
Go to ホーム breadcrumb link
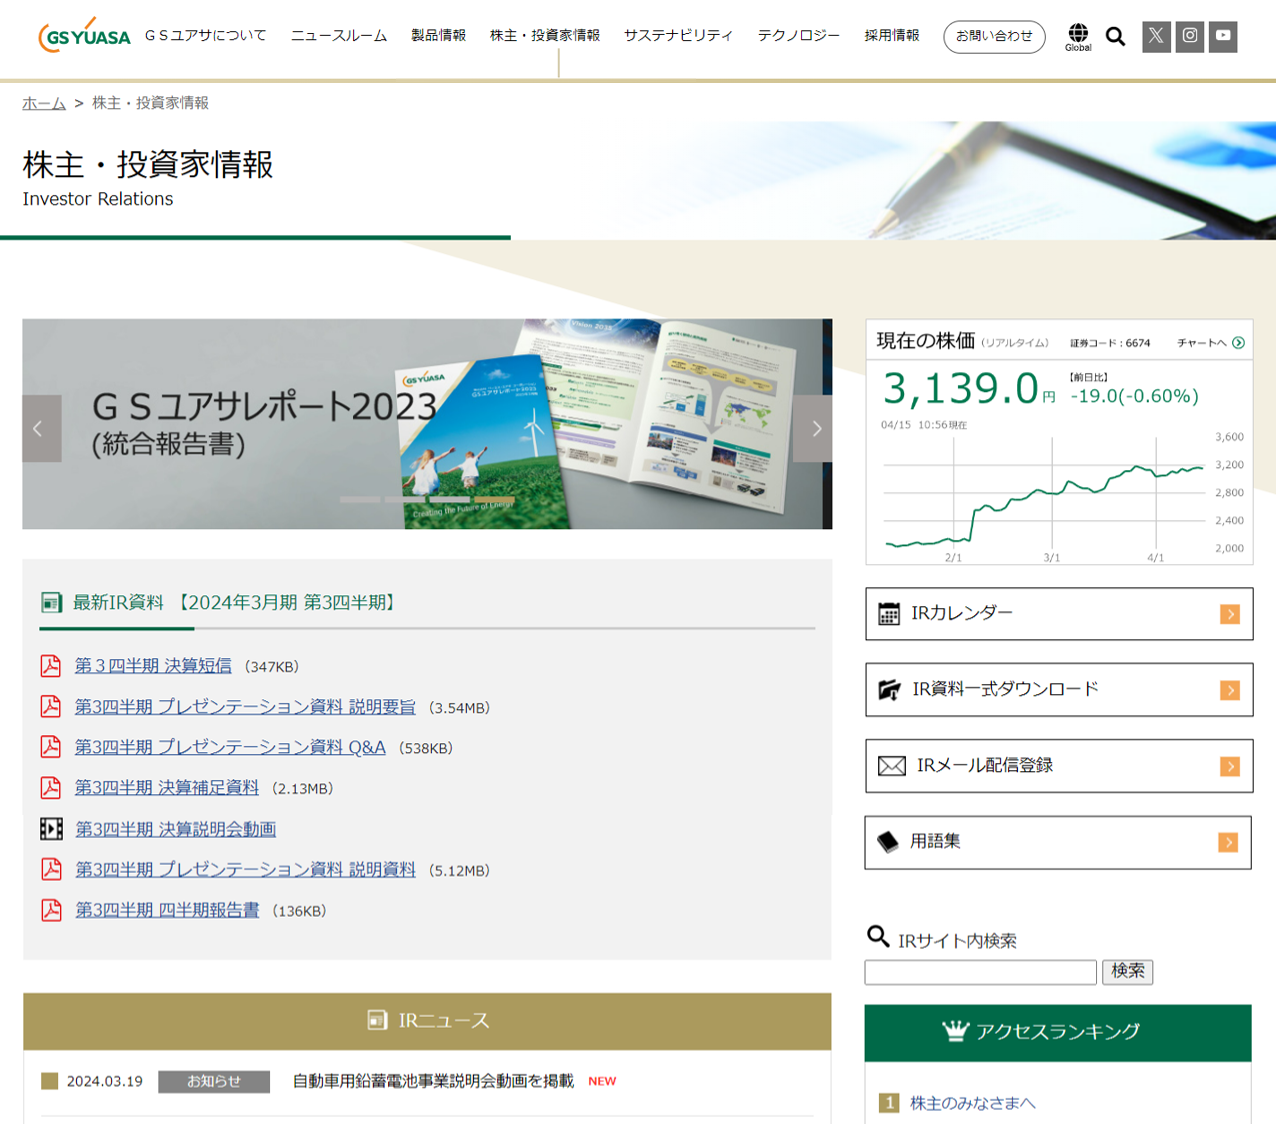point(44,103)
